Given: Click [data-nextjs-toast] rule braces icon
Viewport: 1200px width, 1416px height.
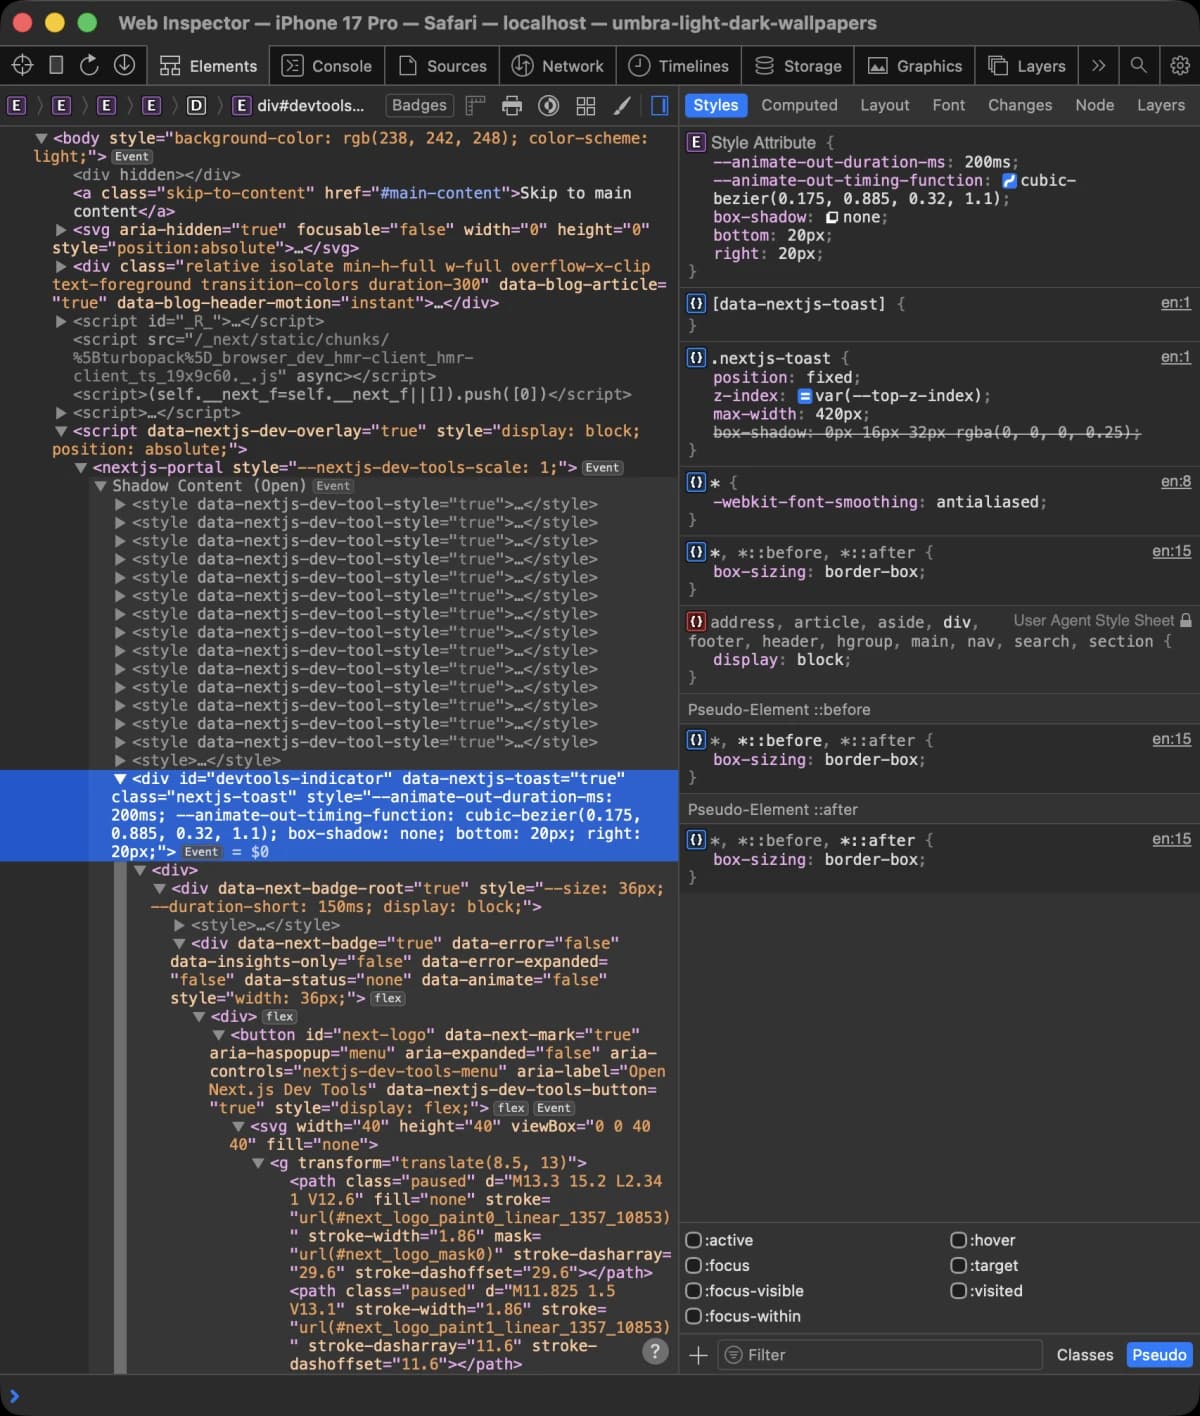Looking at the screenshot, I should (x=696, y=303).
